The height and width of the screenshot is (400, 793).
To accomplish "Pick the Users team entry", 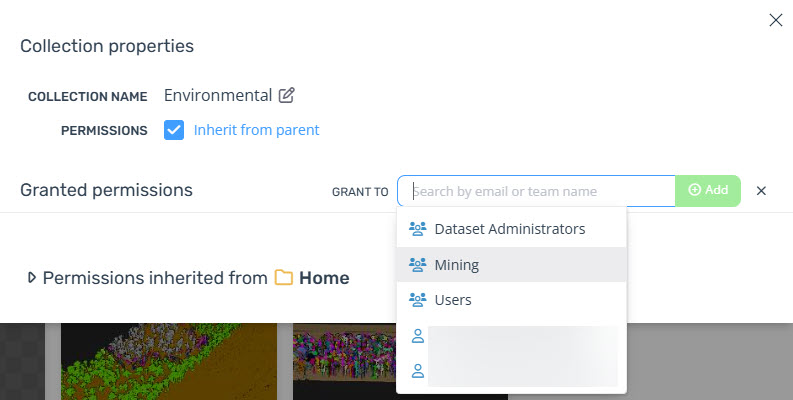I will (511, 300).
